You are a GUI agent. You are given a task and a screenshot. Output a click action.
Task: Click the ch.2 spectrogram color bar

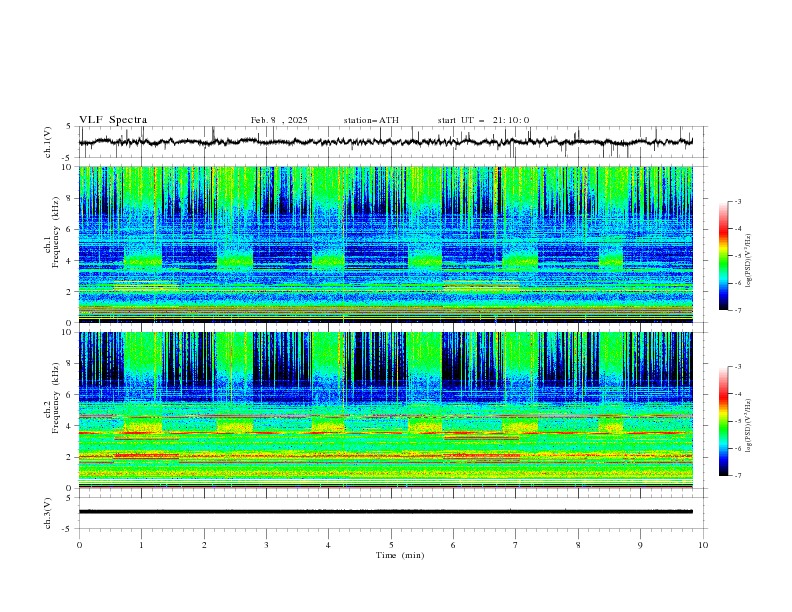[724, 421]
